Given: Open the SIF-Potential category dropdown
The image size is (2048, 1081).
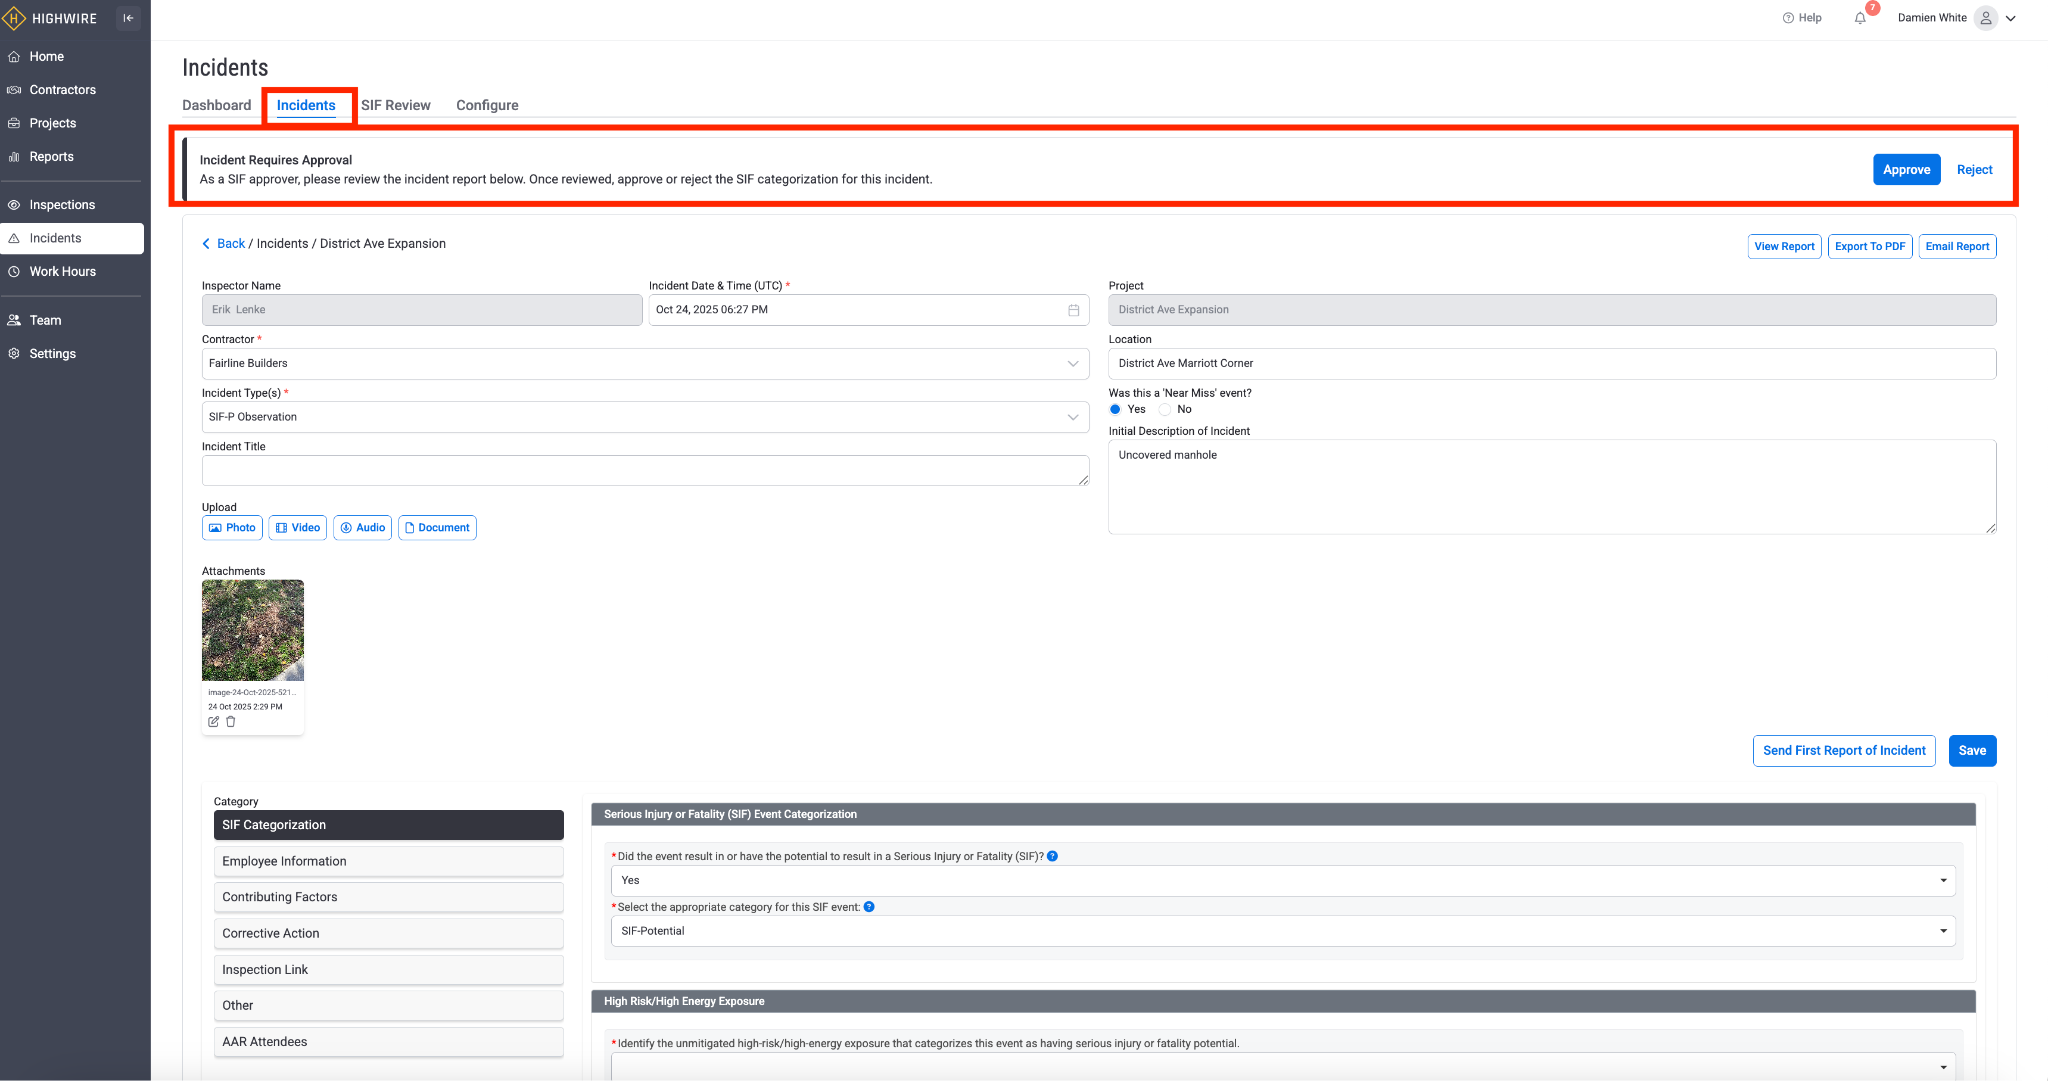Looking at the screenshot, I should click(1282, 931).
